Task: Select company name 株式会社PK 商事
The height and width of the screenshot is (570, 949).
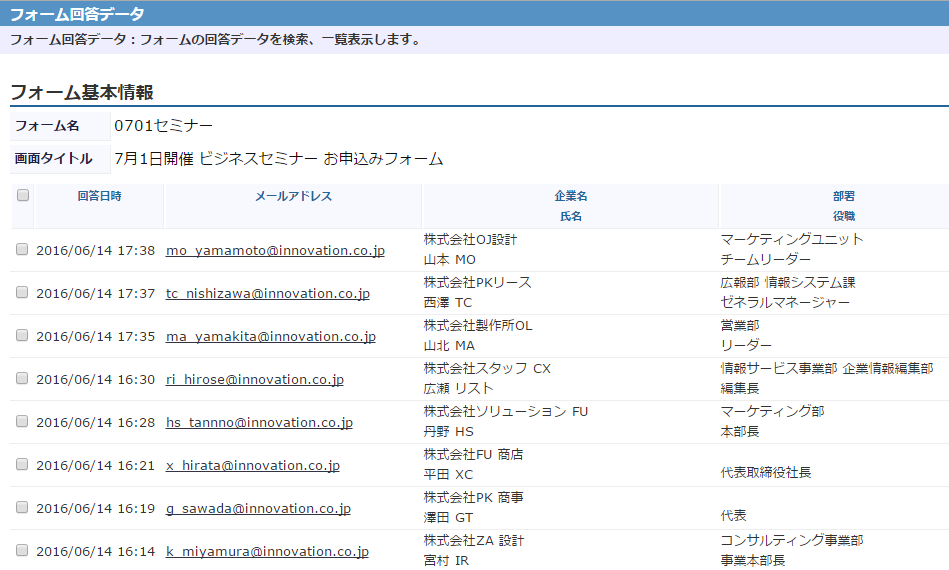Action: [x=473, y=497]
